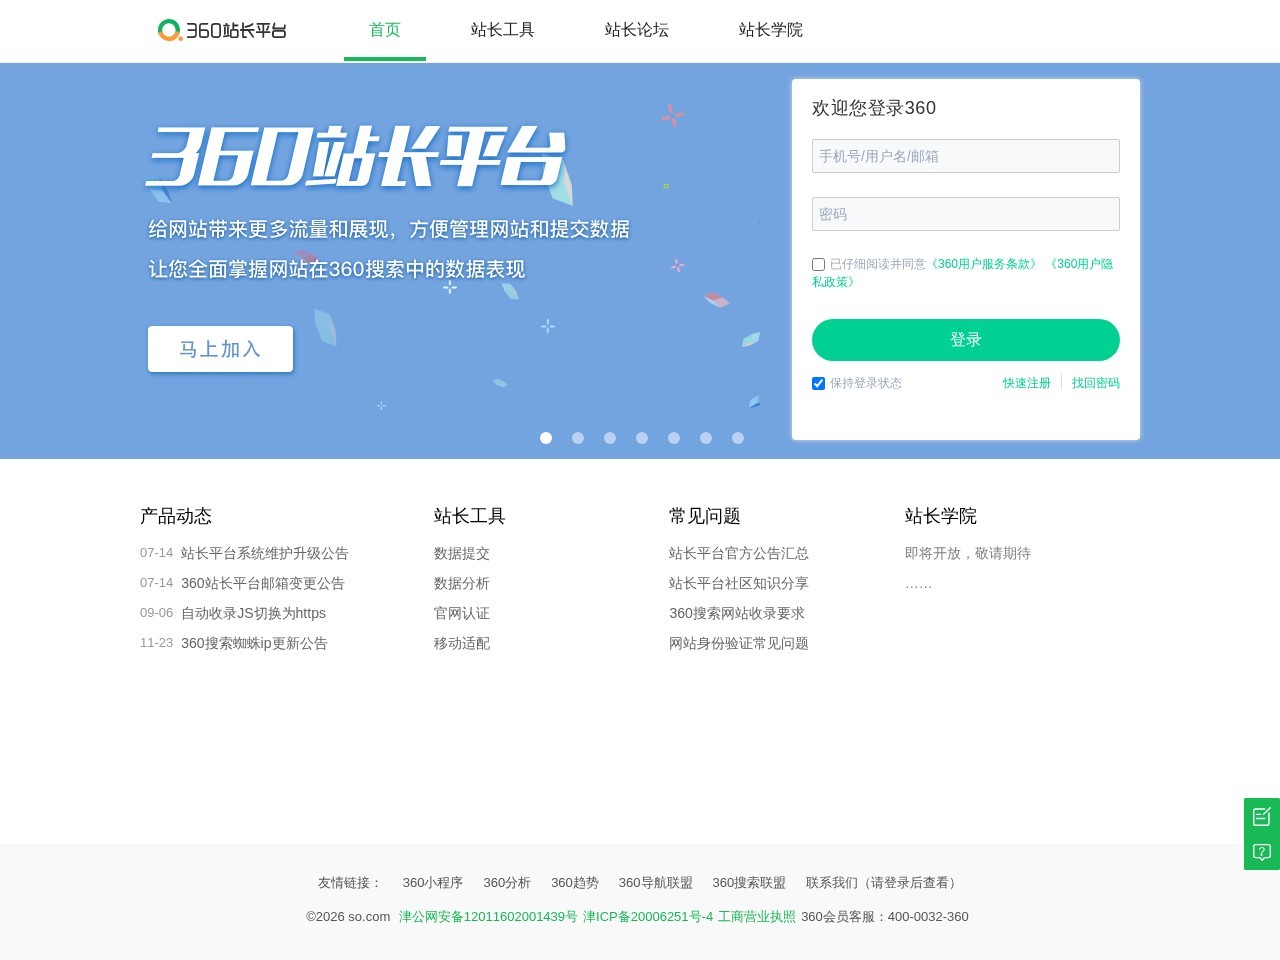Open 站长平台系统维护升级公告 announcement

[x=264, y=553]
